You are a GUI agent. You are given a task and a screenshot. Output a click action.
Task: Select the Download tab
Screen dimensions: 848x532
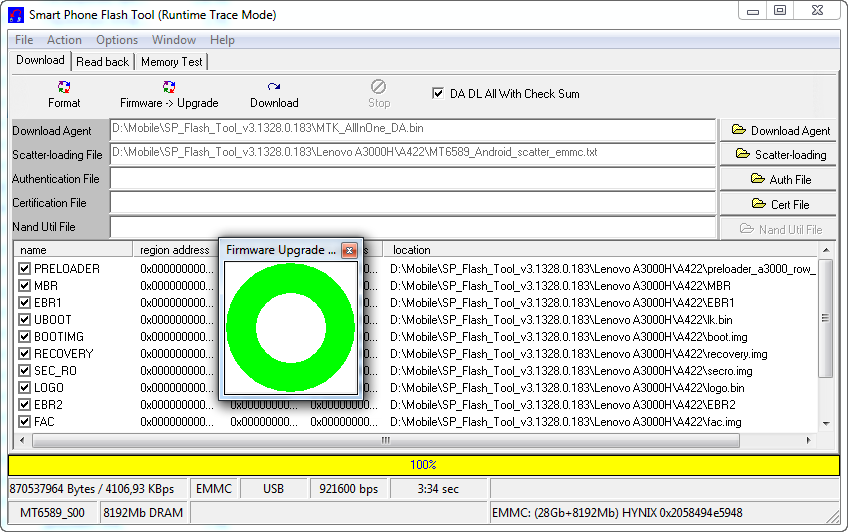(x=40, y=60)
